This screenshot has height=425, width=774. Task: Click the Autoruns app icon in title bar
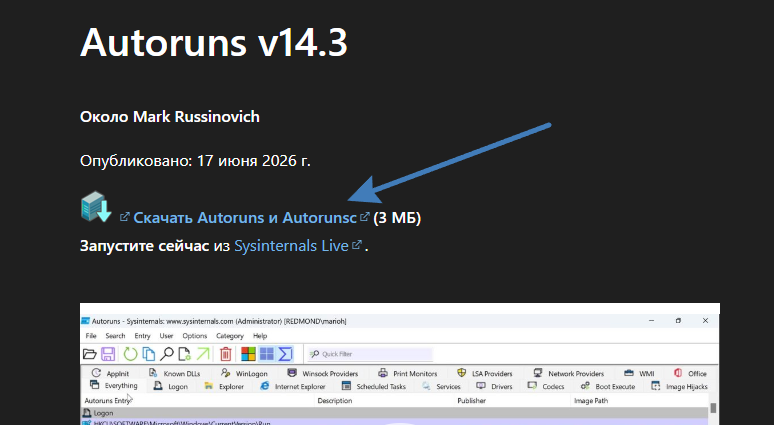pos(85,321)
